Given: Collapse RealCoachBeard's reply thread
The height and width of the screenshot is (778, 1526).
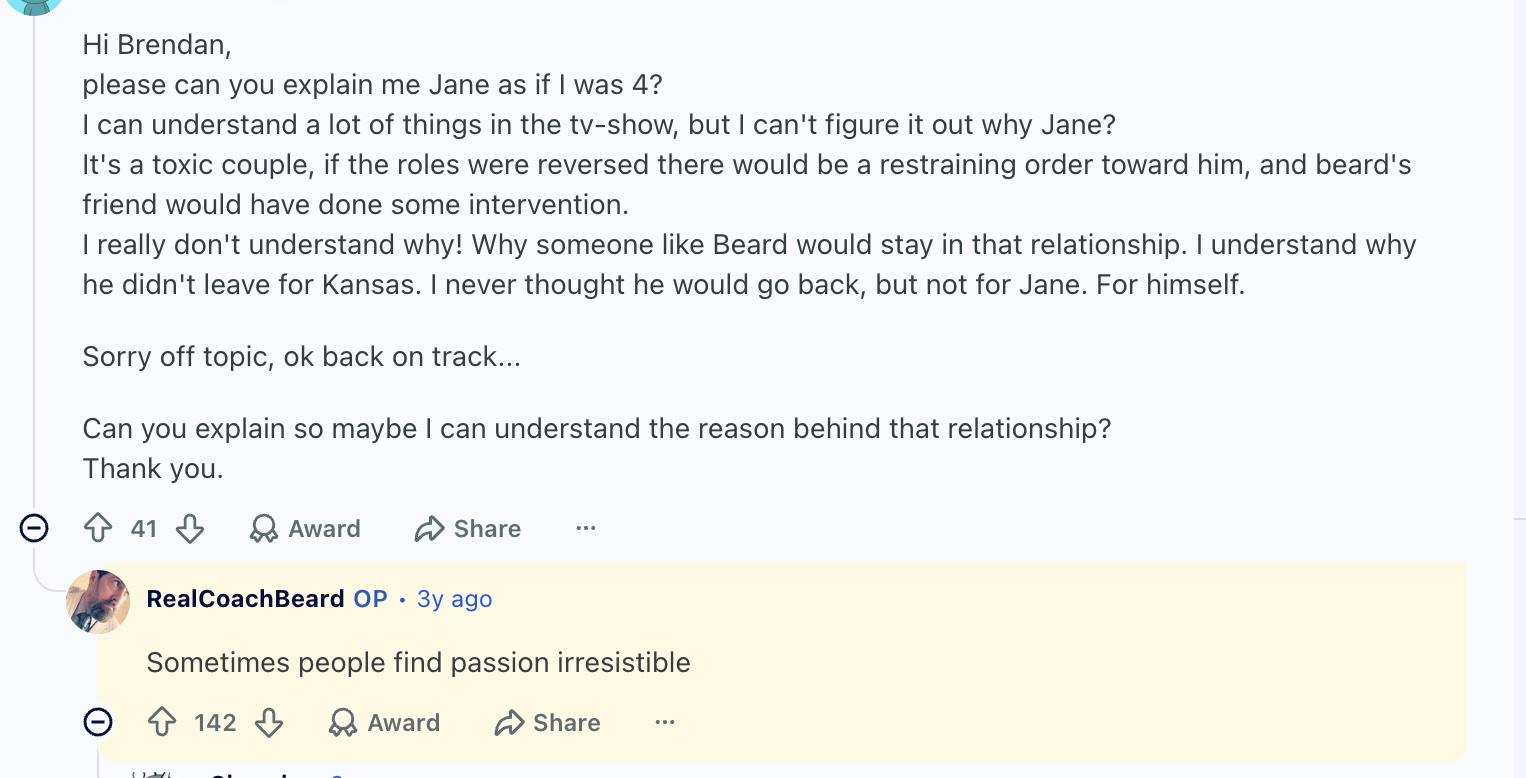Looking at the screenshot, I should (98, 722).
